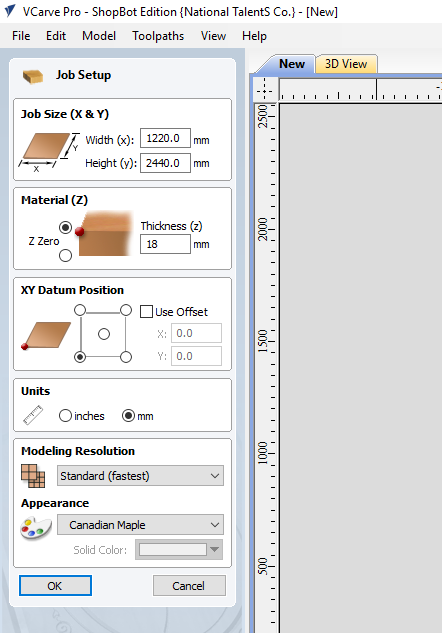The height and width of the screenshot is (633, 442).
Task: Set XY datum to center
Action: [104, 334]
